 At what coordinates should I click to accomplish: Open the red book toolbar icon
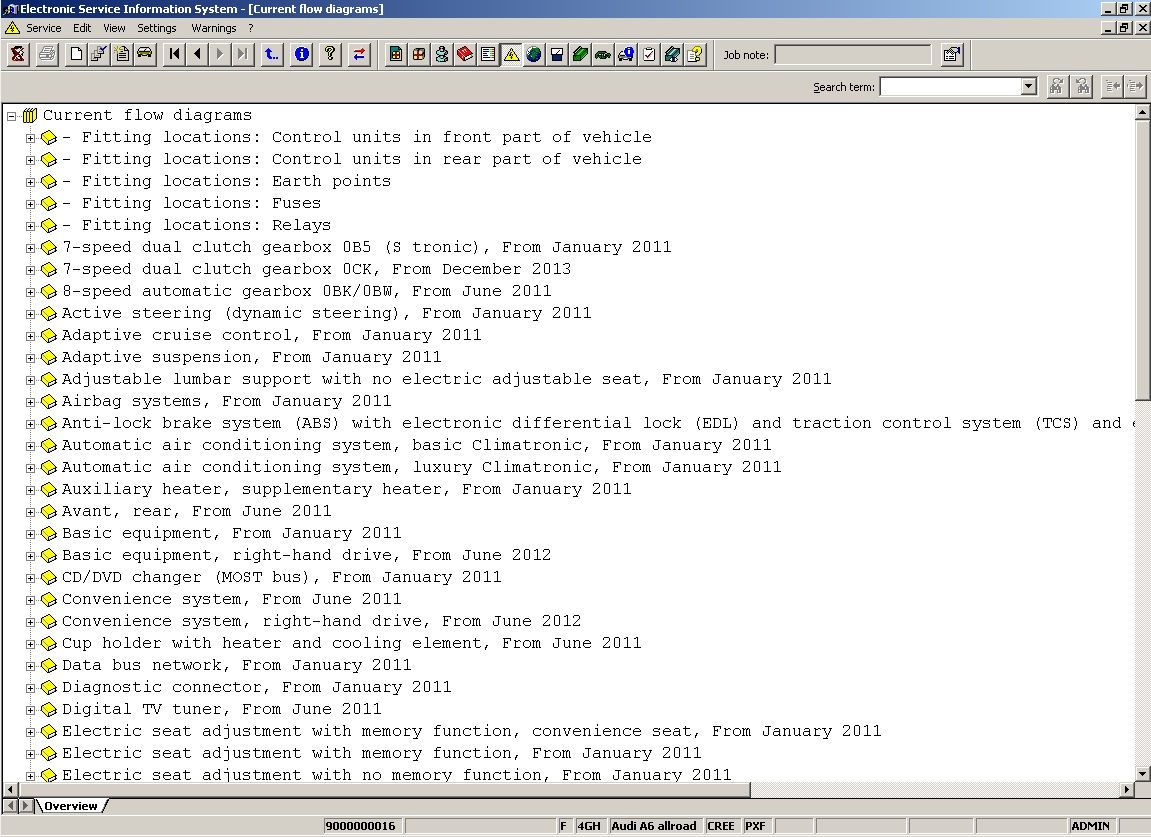[x=465, y=54]
